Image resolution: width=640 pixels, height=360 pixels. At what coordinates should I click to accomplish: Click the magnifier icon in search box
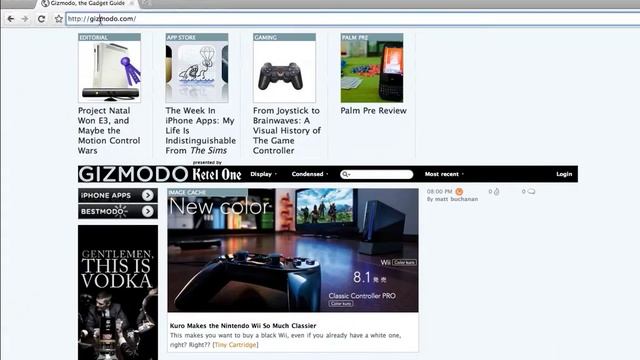pyautogui.click(x=345, y=174)
